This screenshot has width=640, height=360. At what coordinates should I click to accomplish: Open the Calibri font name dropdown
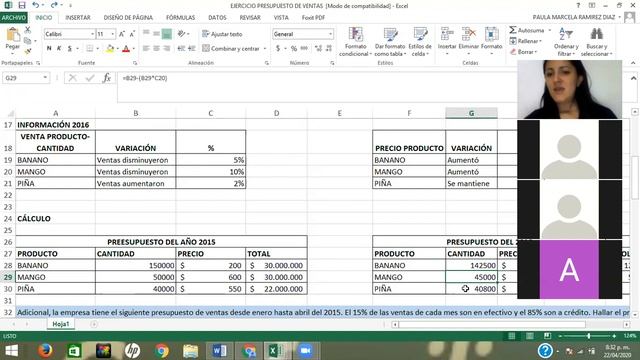(x=92, y=34)
